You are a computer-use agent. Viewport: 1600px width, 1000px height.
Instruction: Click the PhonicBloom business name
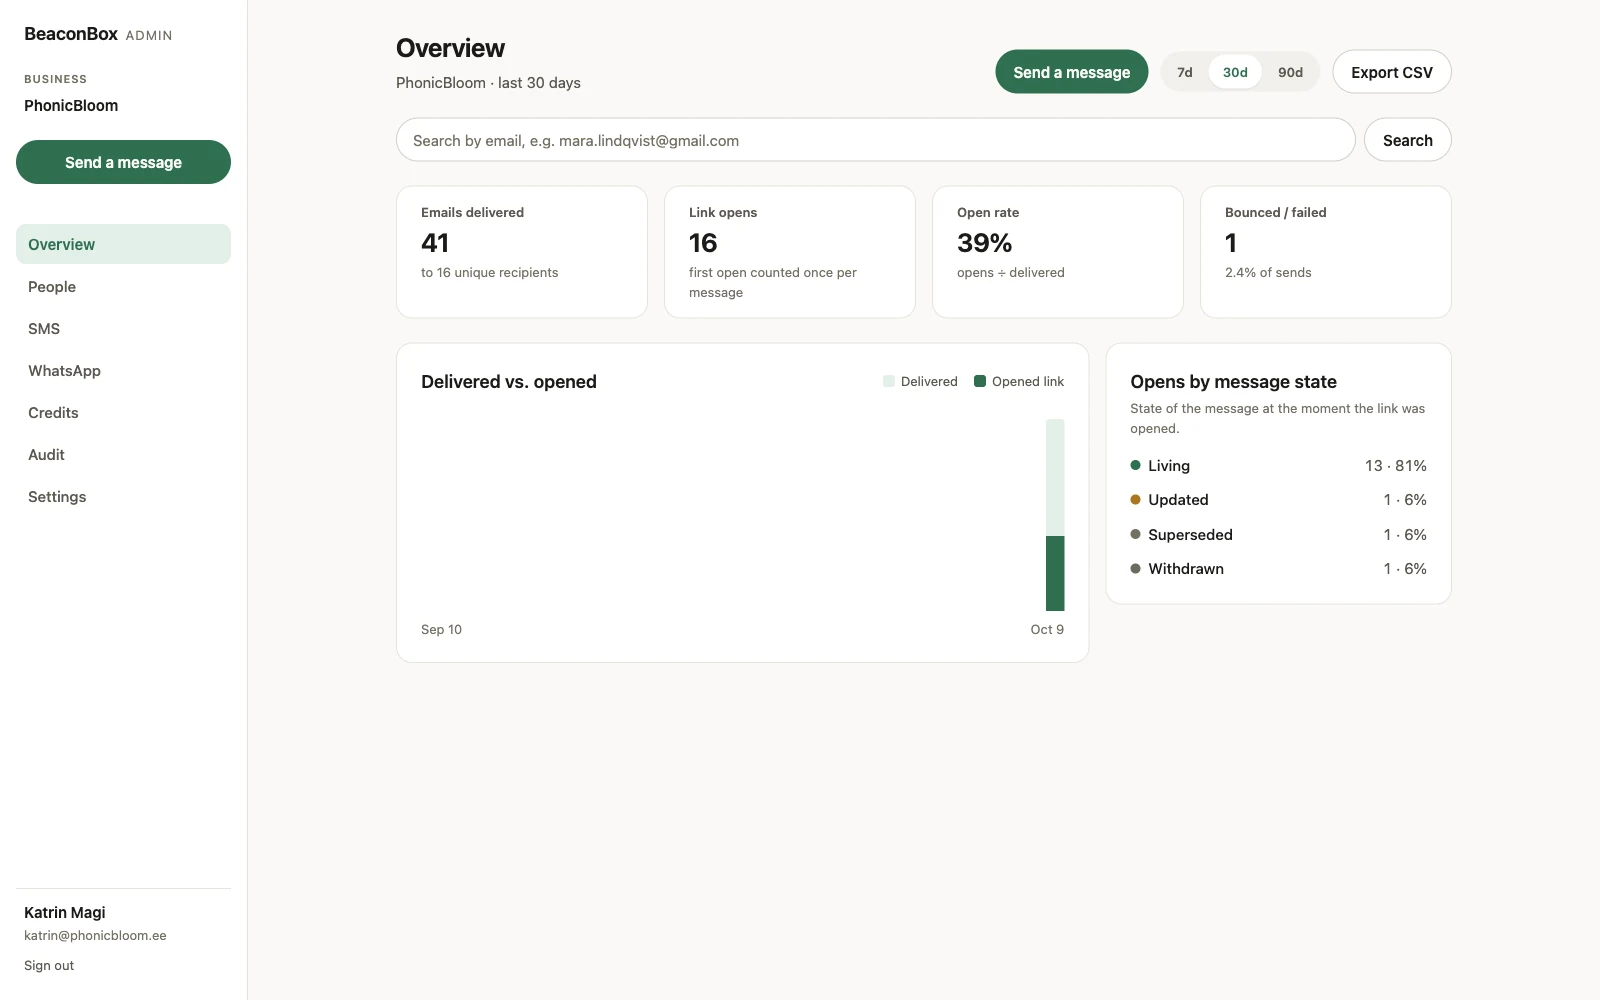(71, 106)
